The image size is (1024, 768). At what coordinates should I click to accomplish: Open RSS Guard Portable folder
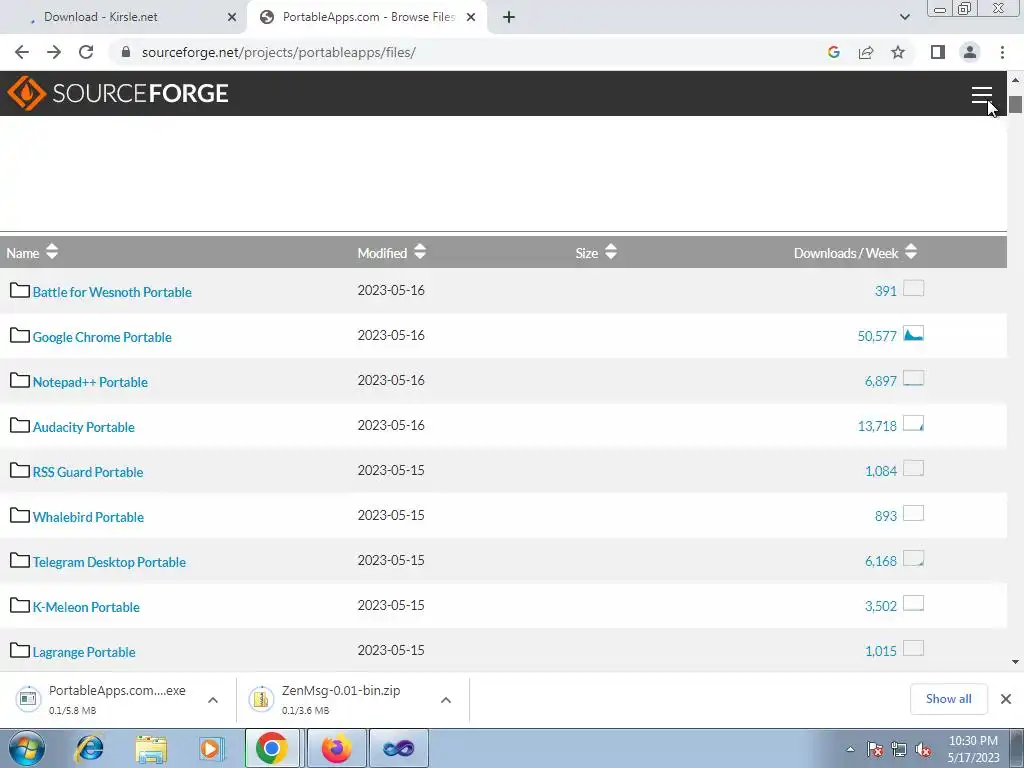click(x=88, y=472)
